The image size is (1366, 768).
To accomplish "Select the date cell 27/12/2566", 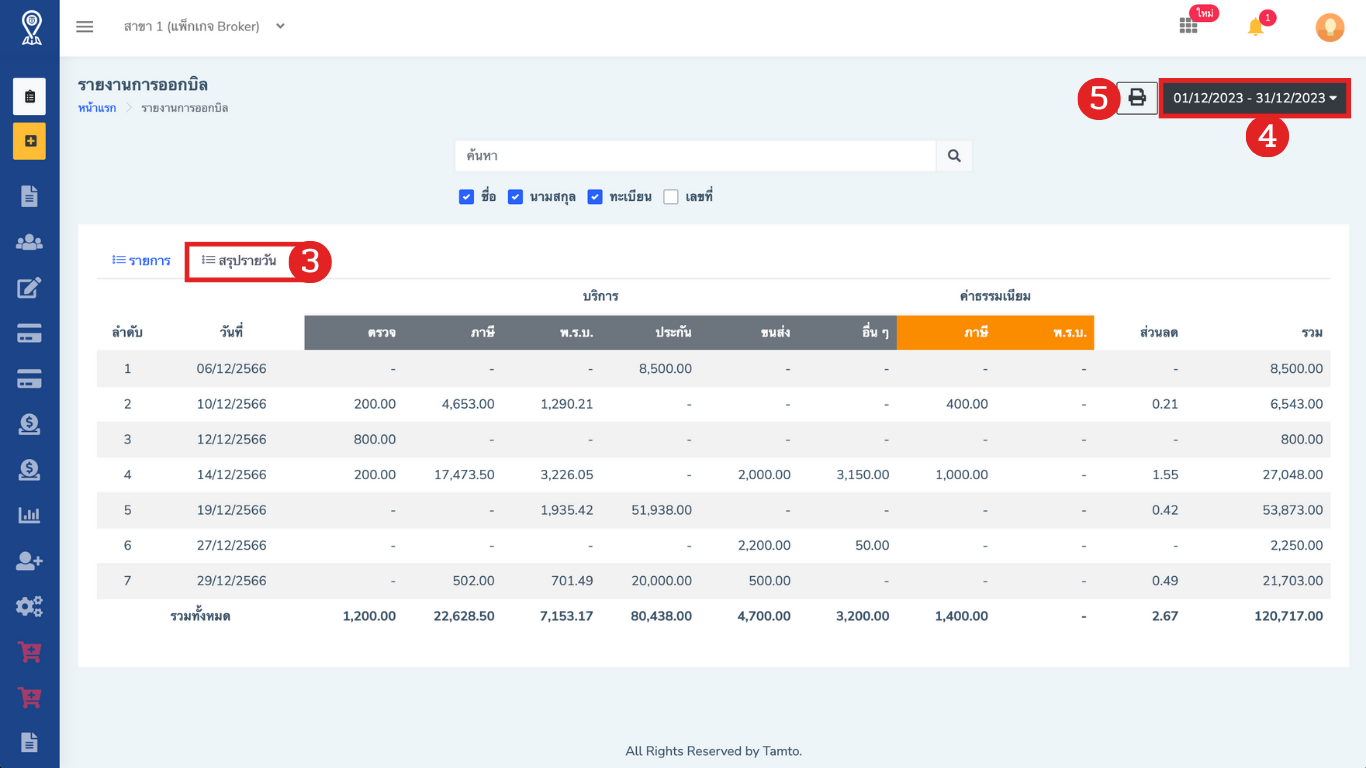I will tap(232, 545).
